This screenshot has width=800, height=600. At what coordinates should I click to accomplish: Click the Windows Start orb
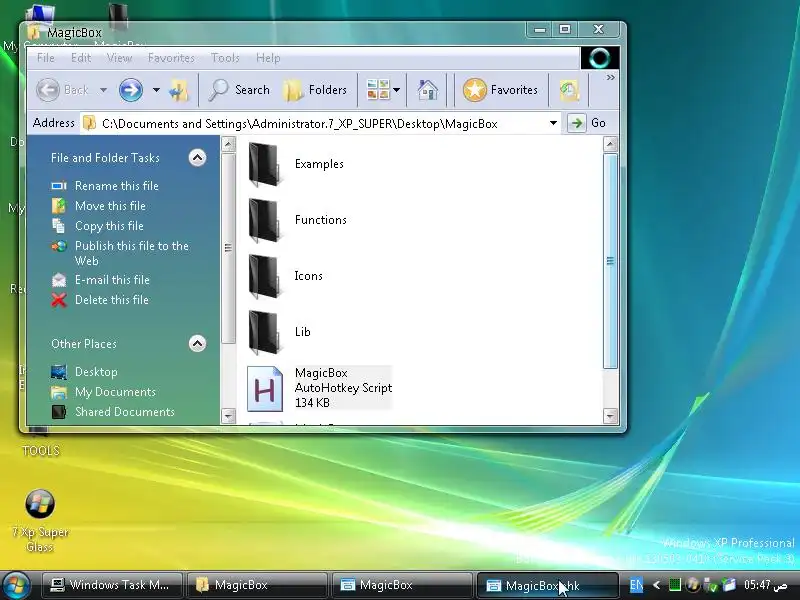point(16,585)
